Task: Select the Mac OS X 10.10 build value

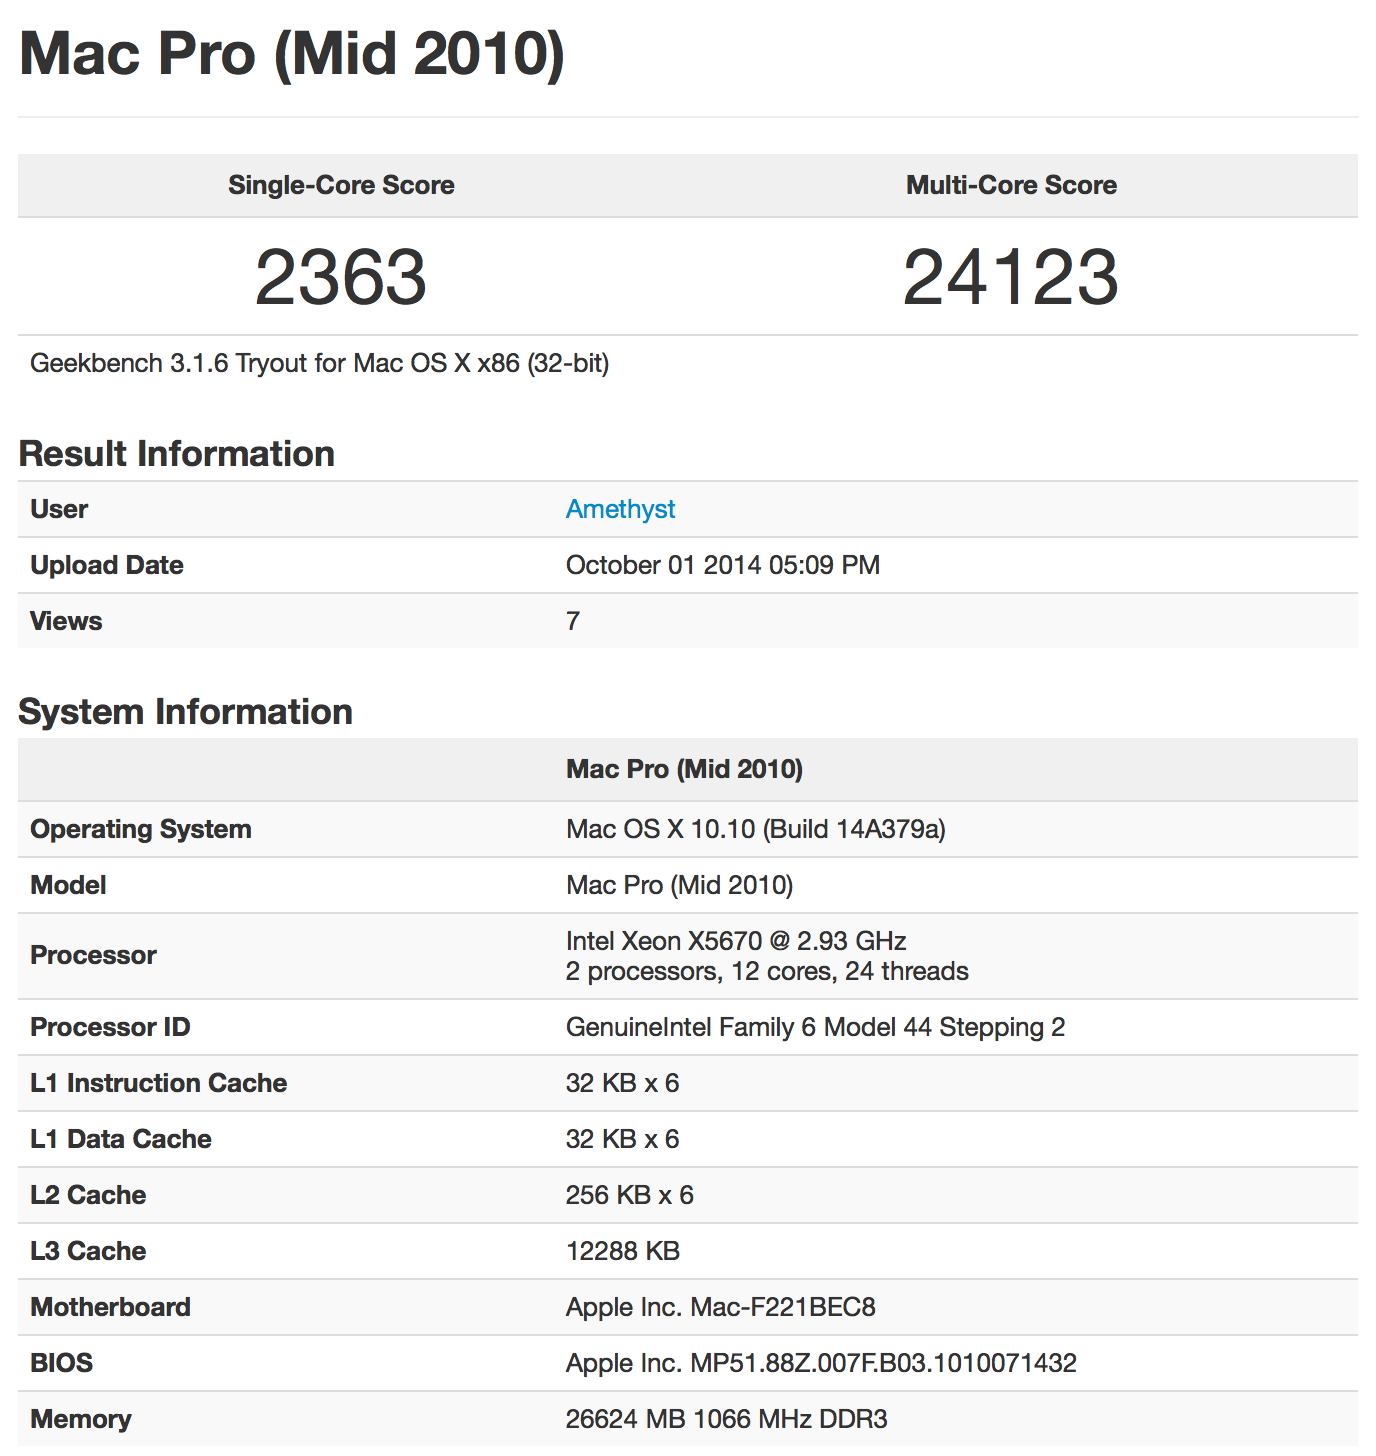Action: click(x=756, y=829)
